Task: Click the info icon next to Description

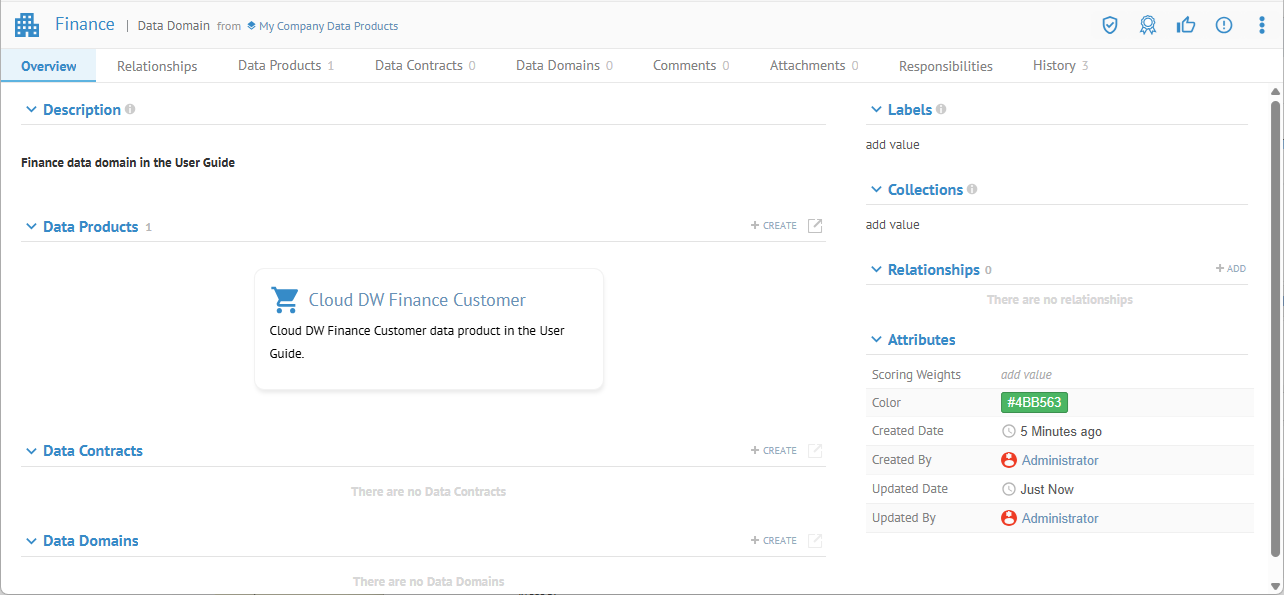Action: click(130, 109)
